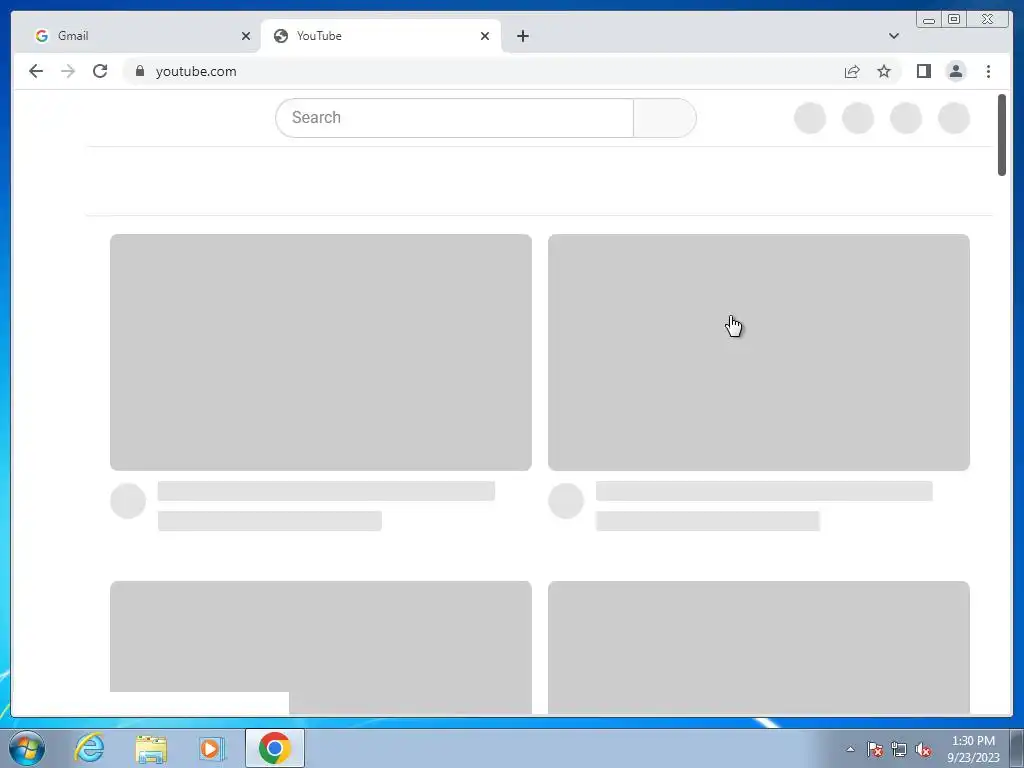1024x768 pixels.
Task: Click the YouTube Search field
Action: tap(455, 118)
